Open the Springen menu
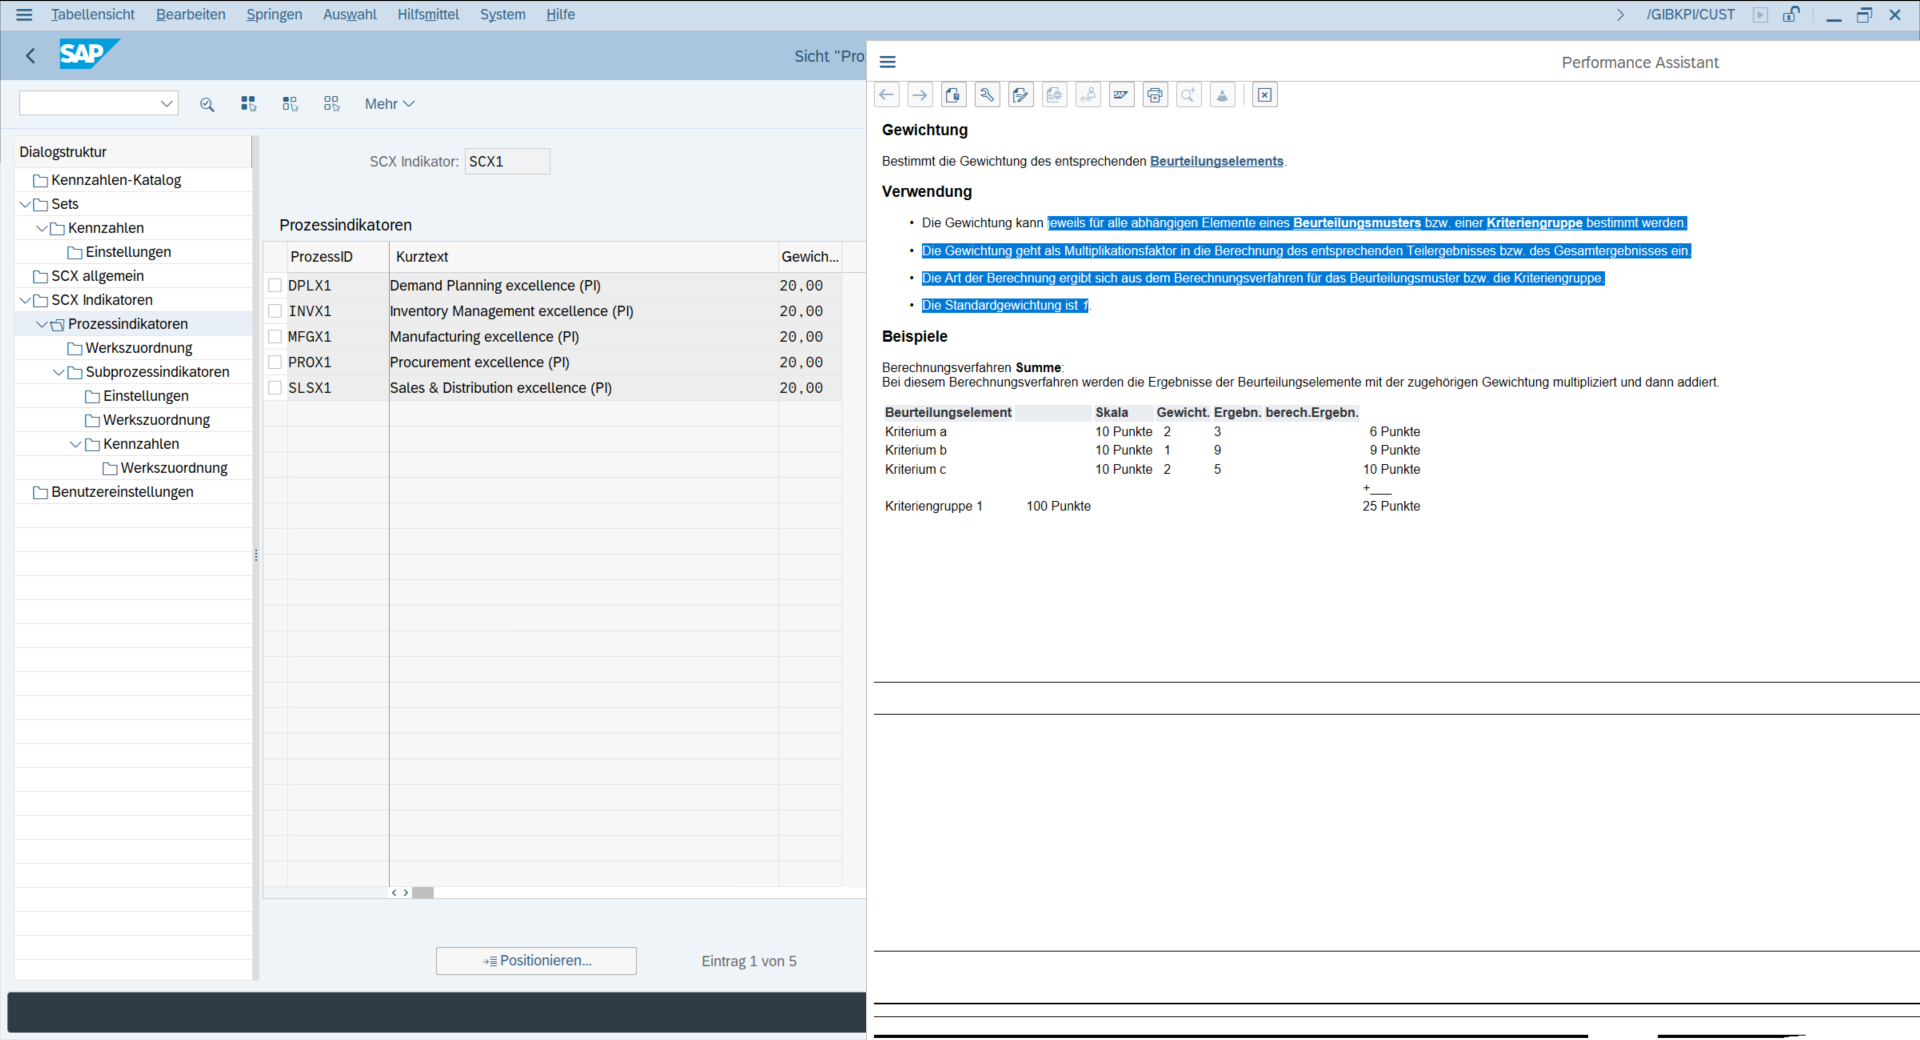1920x1040 pixels. [x=274, y=14]
